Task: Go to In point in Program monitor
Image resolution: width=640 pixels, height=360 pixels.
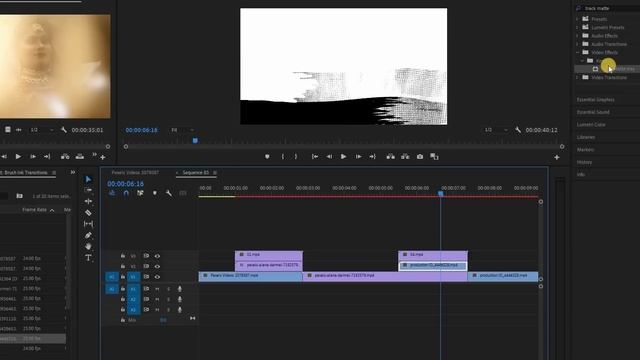Action: [315, 157]
